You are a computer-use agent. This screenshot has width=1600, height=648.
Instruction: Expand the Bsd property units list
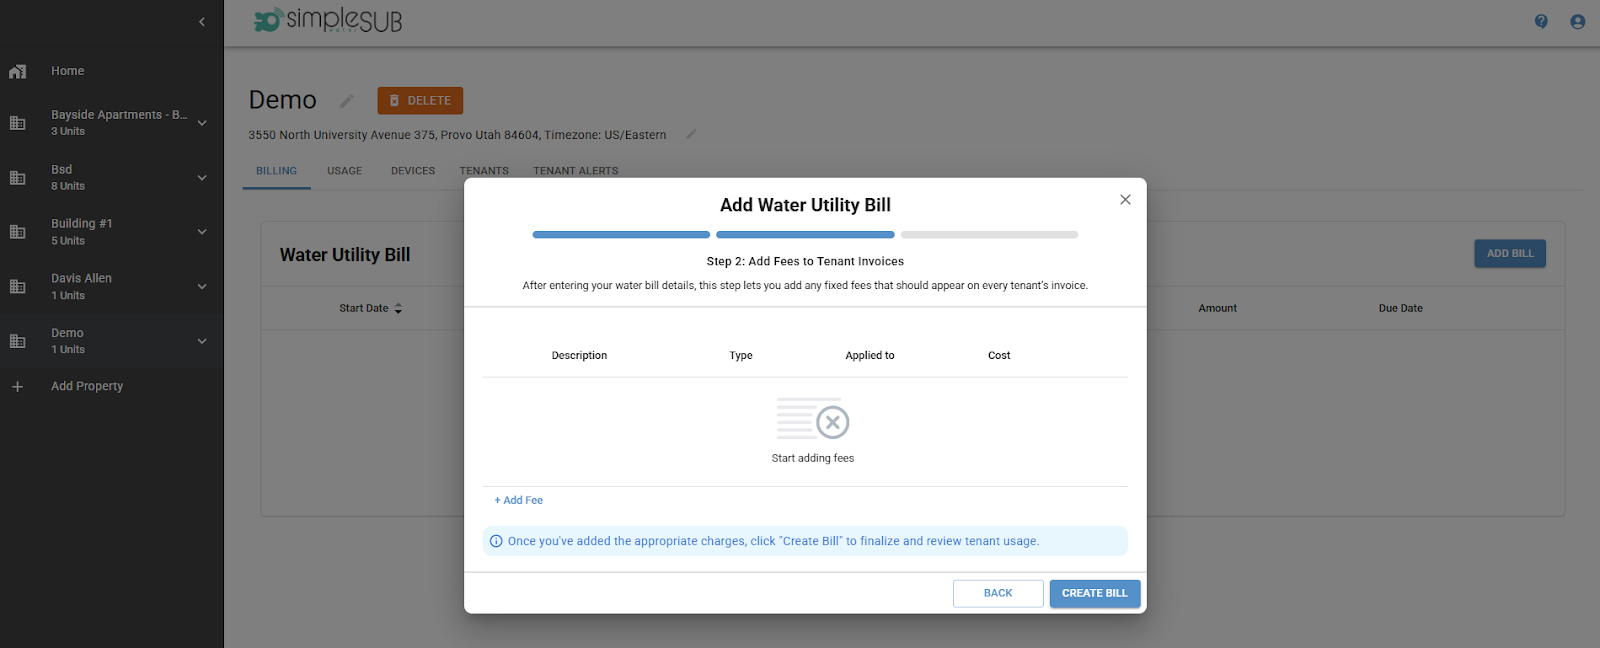[202, 178]
